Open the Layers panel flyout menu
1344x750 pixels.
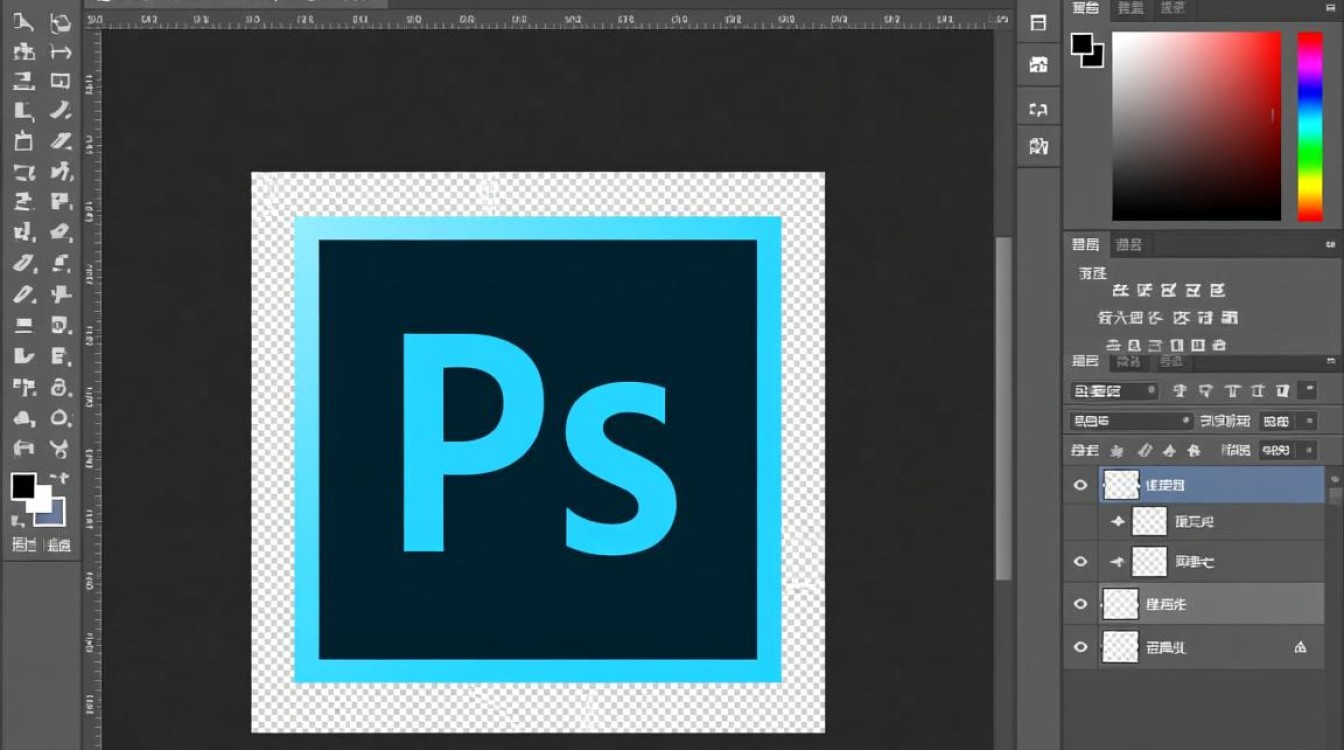[1330, 361]
